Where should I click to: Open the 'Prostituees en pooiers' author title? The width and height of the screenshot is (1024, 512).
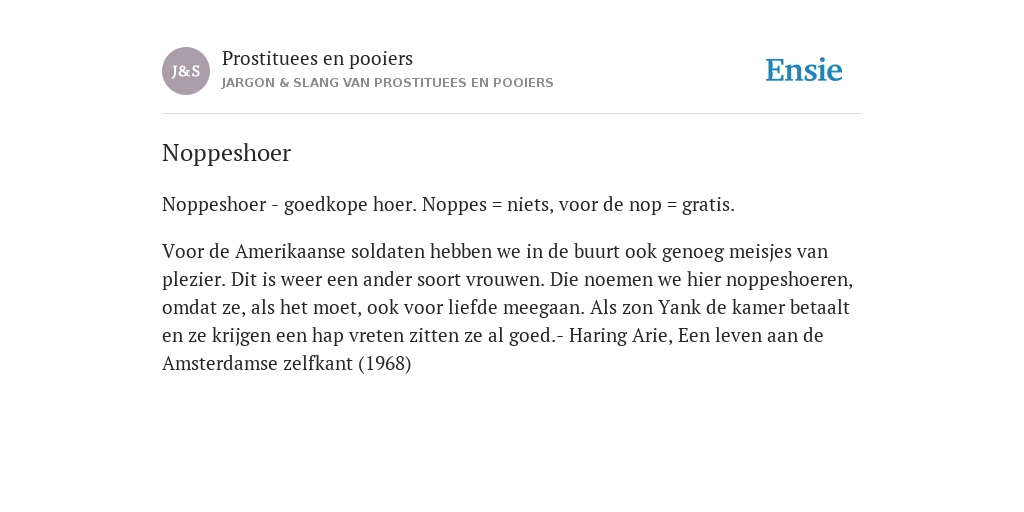[x=317, y=59]
